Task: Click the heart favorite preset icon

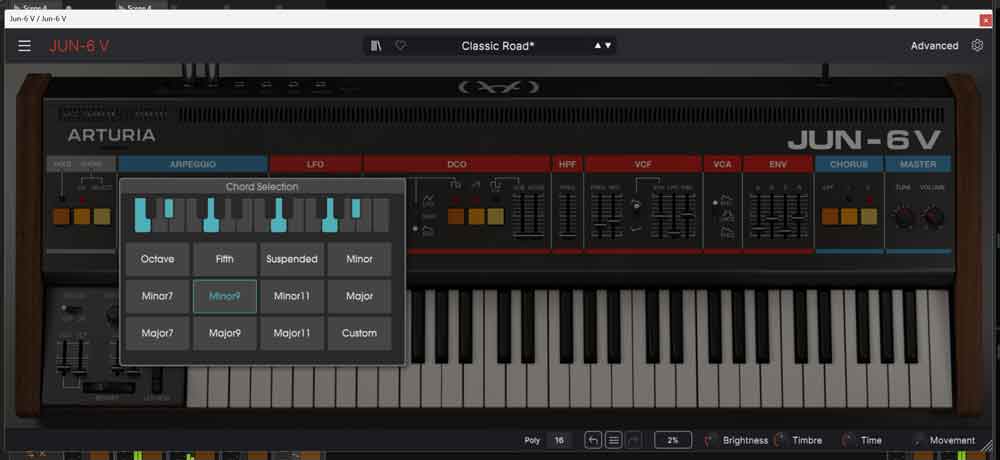Action: coord(400,46)
